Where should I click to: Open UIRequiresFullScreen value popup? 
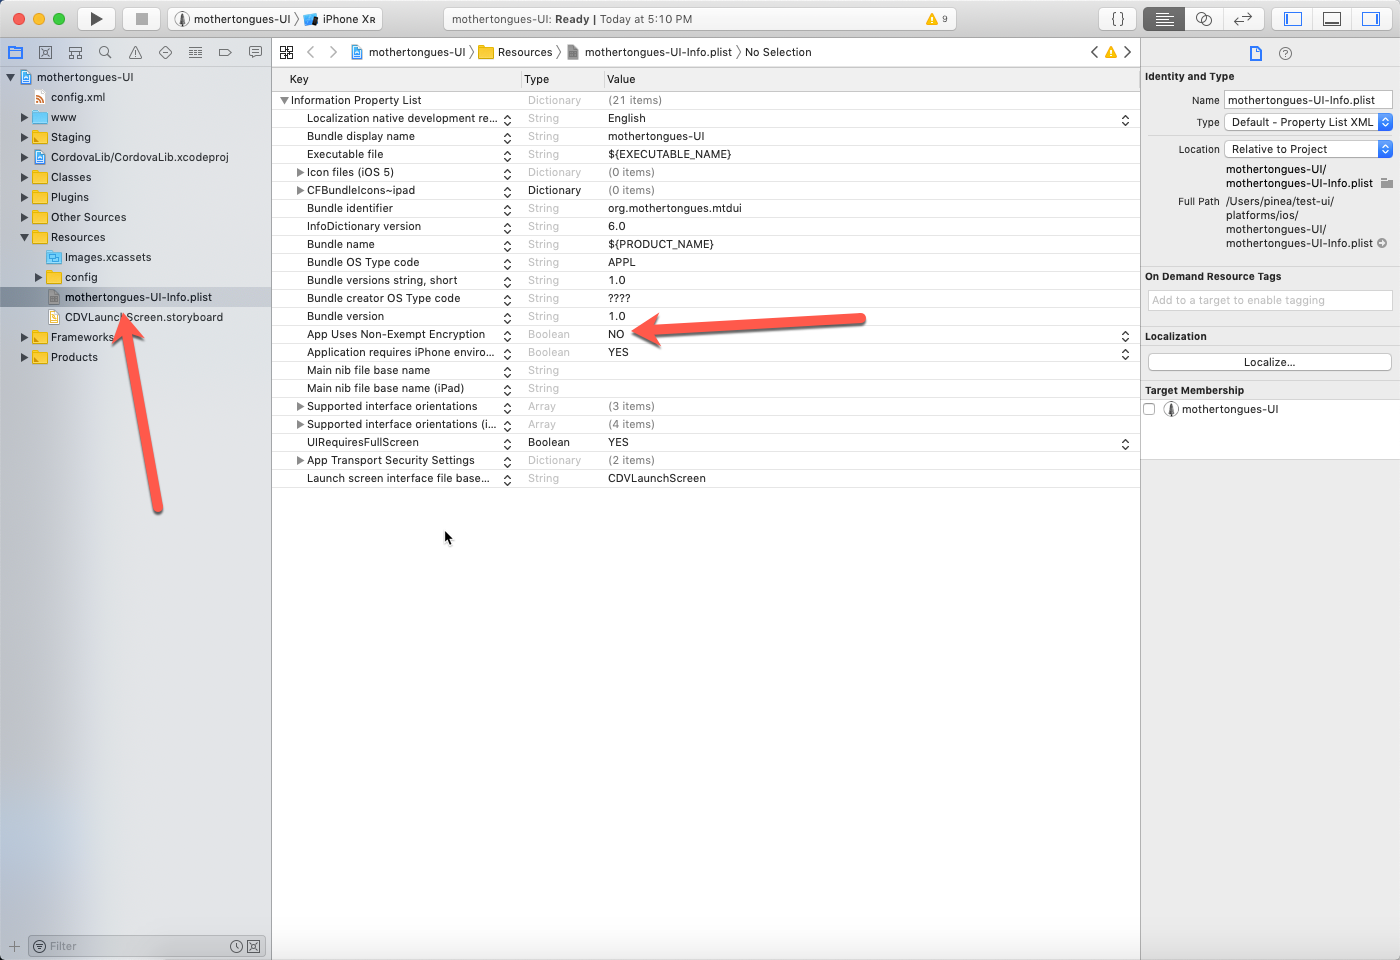pyautogui.click(x=1125, y=443)
